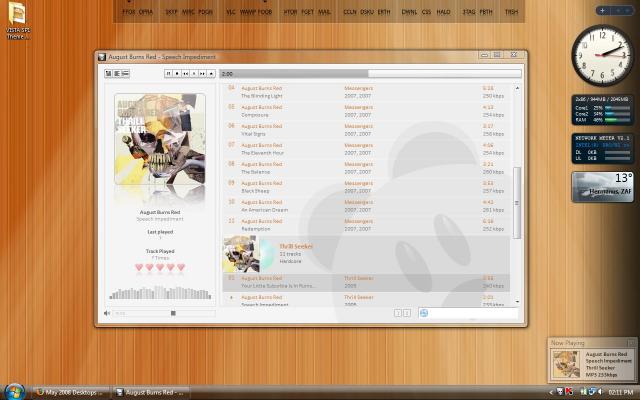Image resolution: width=640 pixels, height=400 pixels.
Task: Click the first layout view icon
Action: click(108, 73)
